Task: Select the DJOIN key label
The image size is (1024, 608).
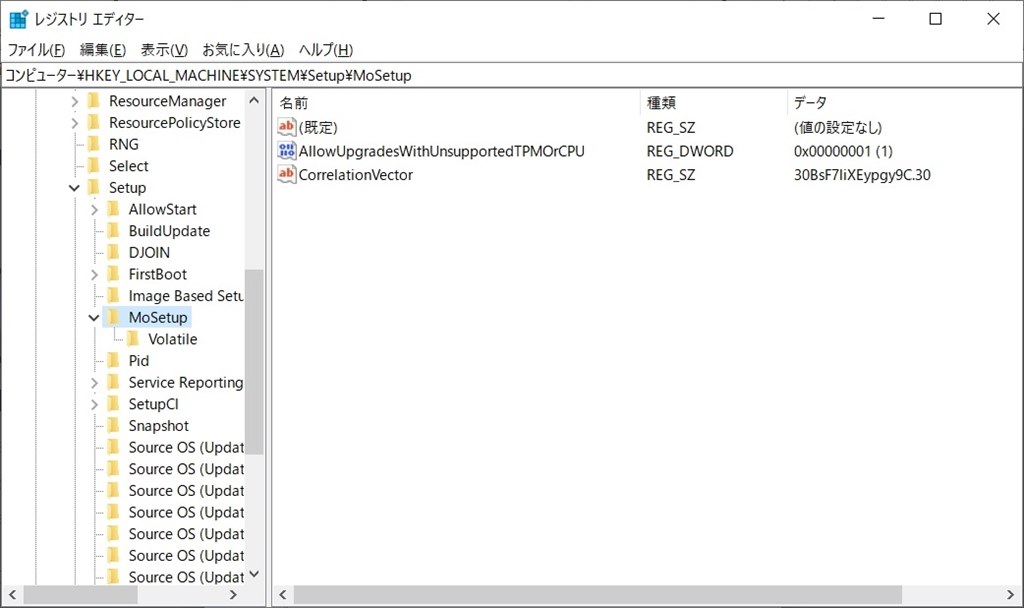Action: [x=149, y=252]
